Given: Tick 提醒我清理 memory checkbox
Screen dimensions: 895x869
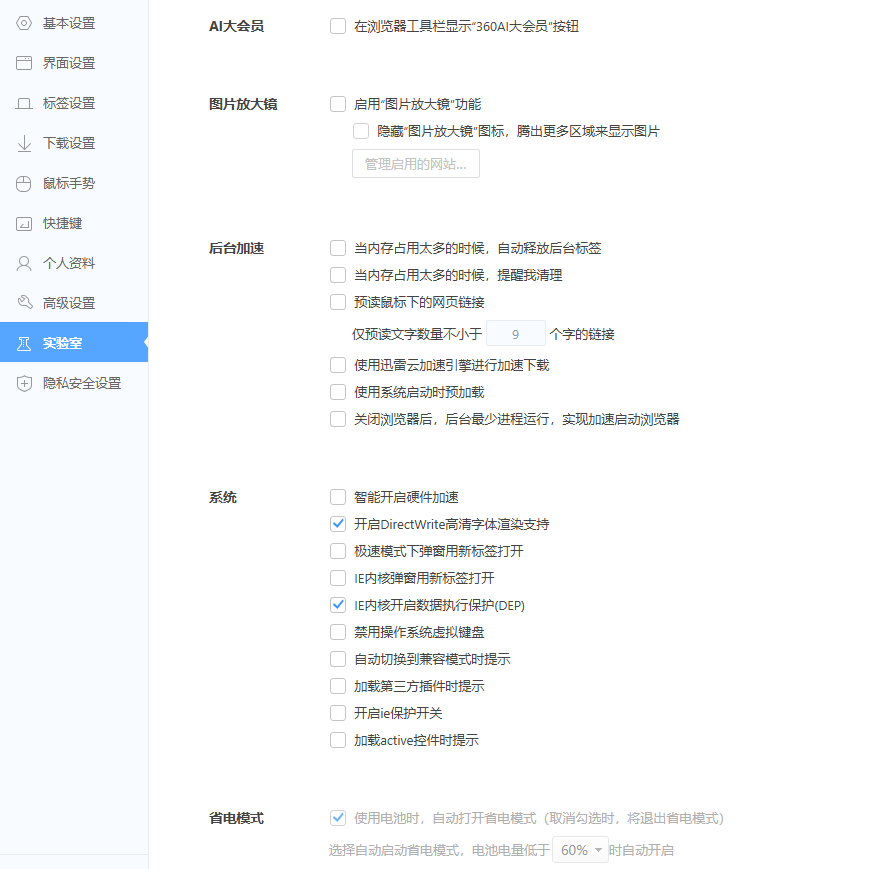Looking at the screenshot, I should [338, 275].
